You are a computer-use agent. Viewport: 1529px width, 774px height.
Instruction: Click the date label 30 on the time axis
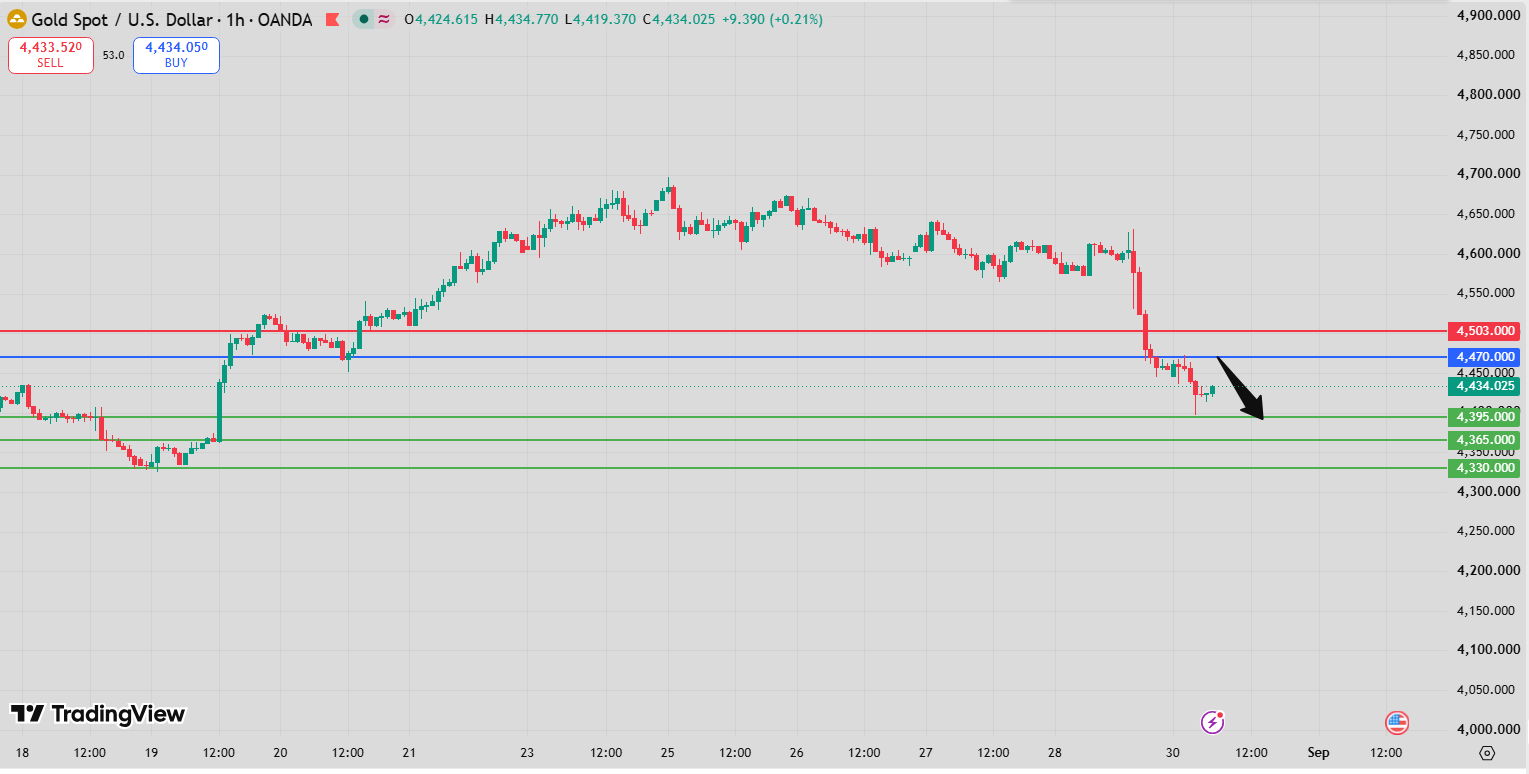[1173, 753]
